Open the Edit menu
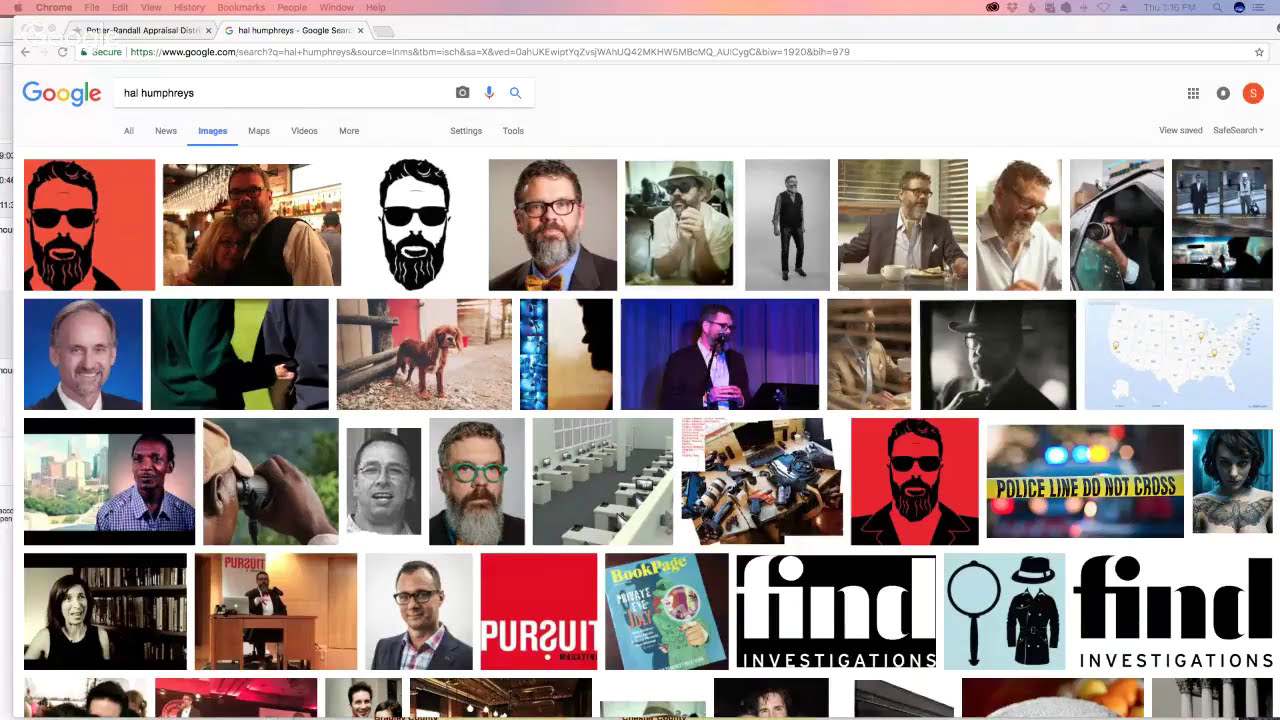Viewport: 1280px width, 720px height. click(120, 7)
